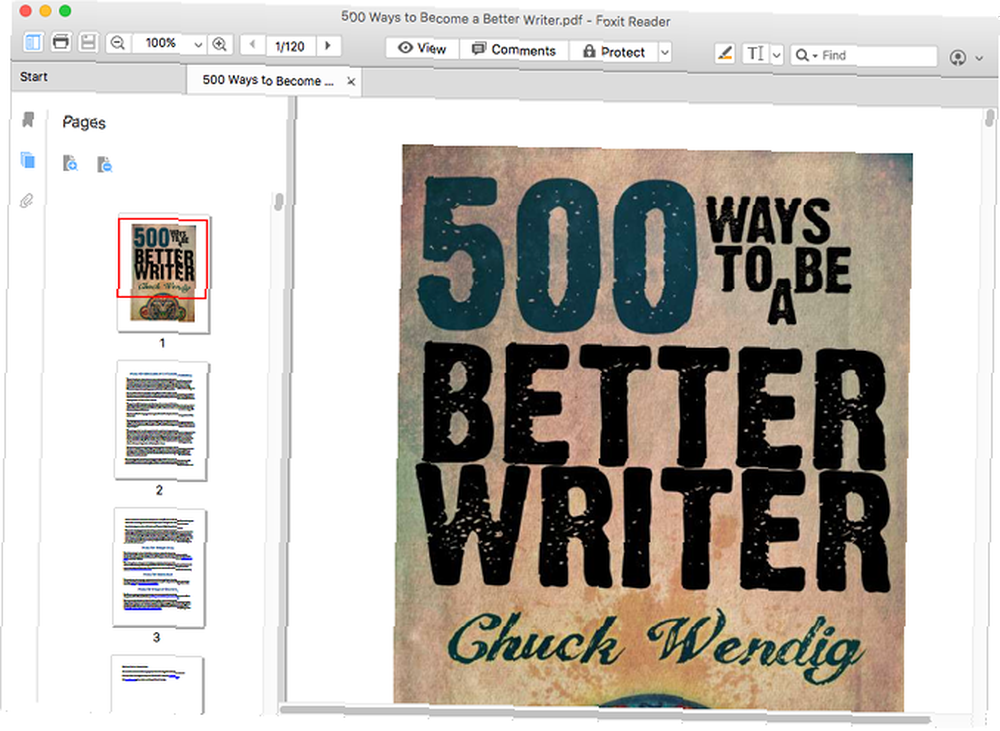Click the Print icon in toolbar
The image size is (1000, 731).
[61, 42]
